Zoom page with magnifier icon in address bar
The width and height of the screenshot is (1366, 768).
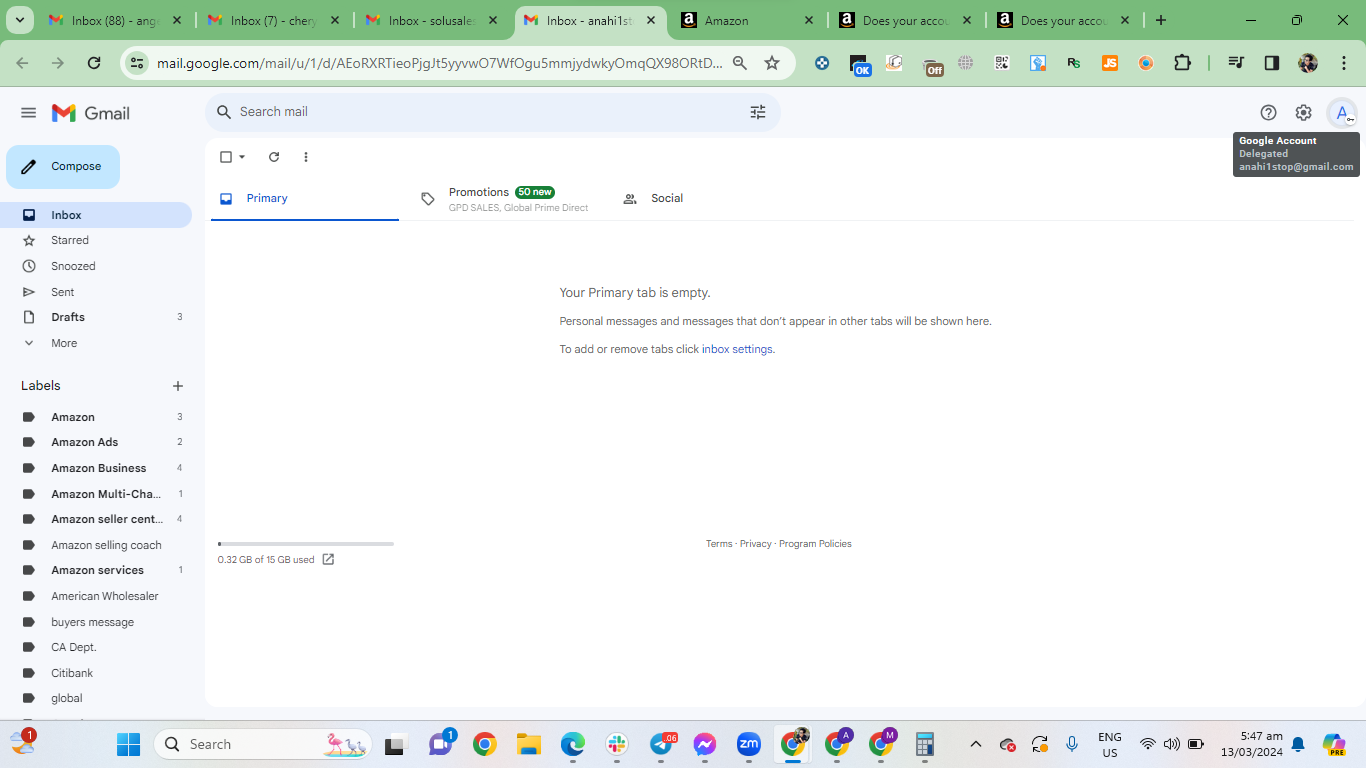[740, 63]
